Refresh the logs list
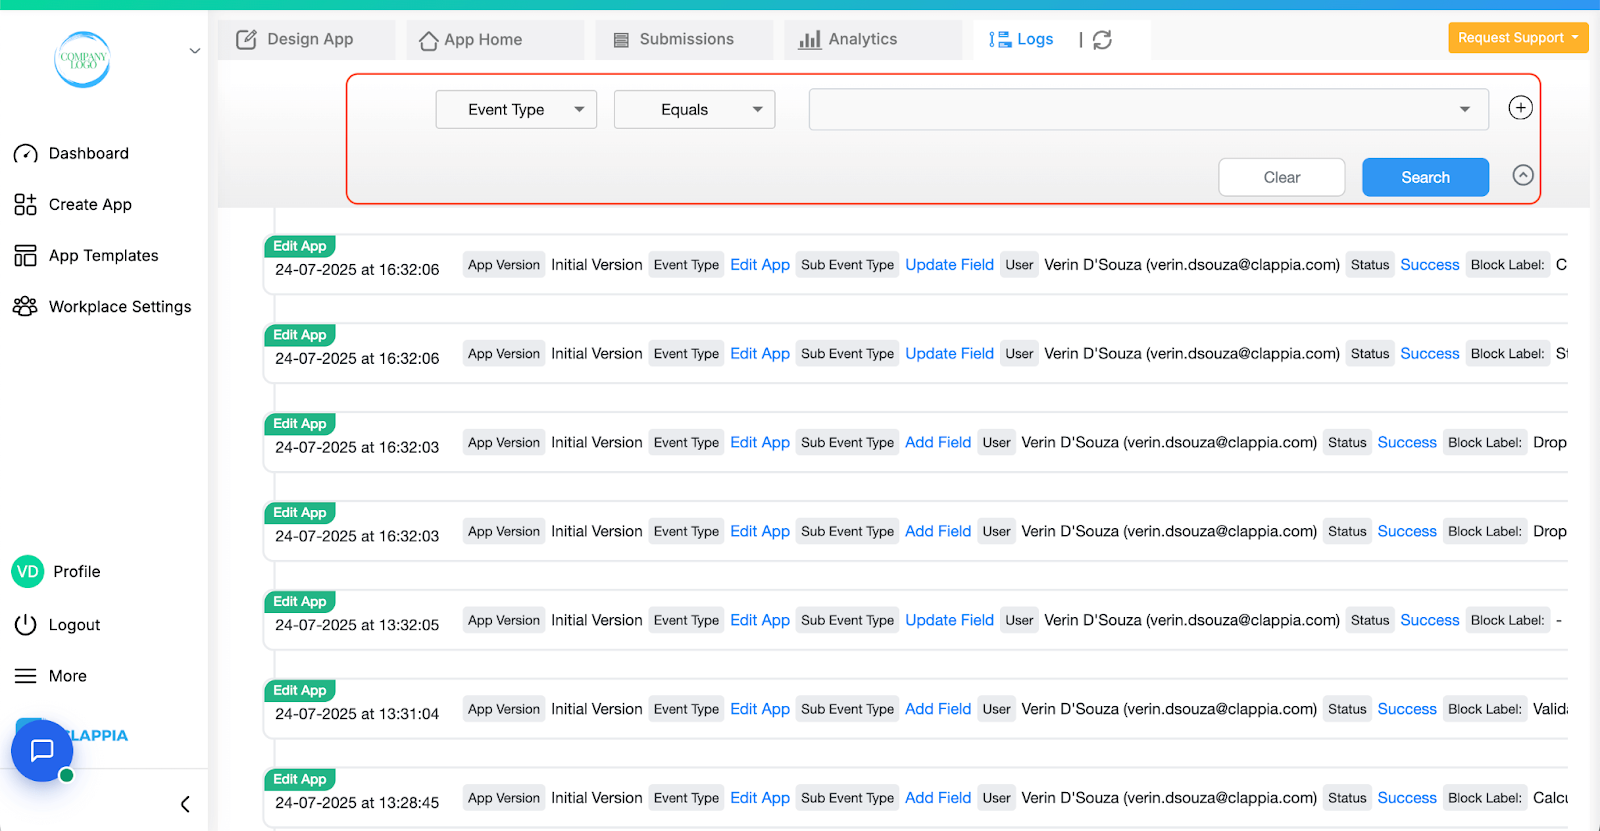This screenshot has width=1600, height=831. 1102,39
